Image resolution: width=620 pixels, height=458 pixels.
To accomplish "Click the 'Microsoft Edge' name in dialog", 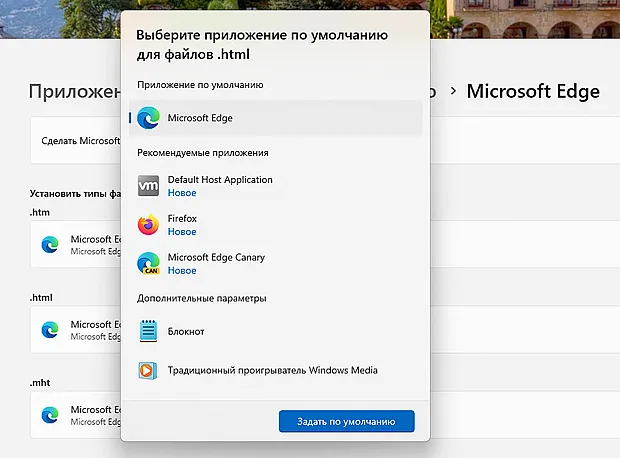I will (x=200, y=118).
